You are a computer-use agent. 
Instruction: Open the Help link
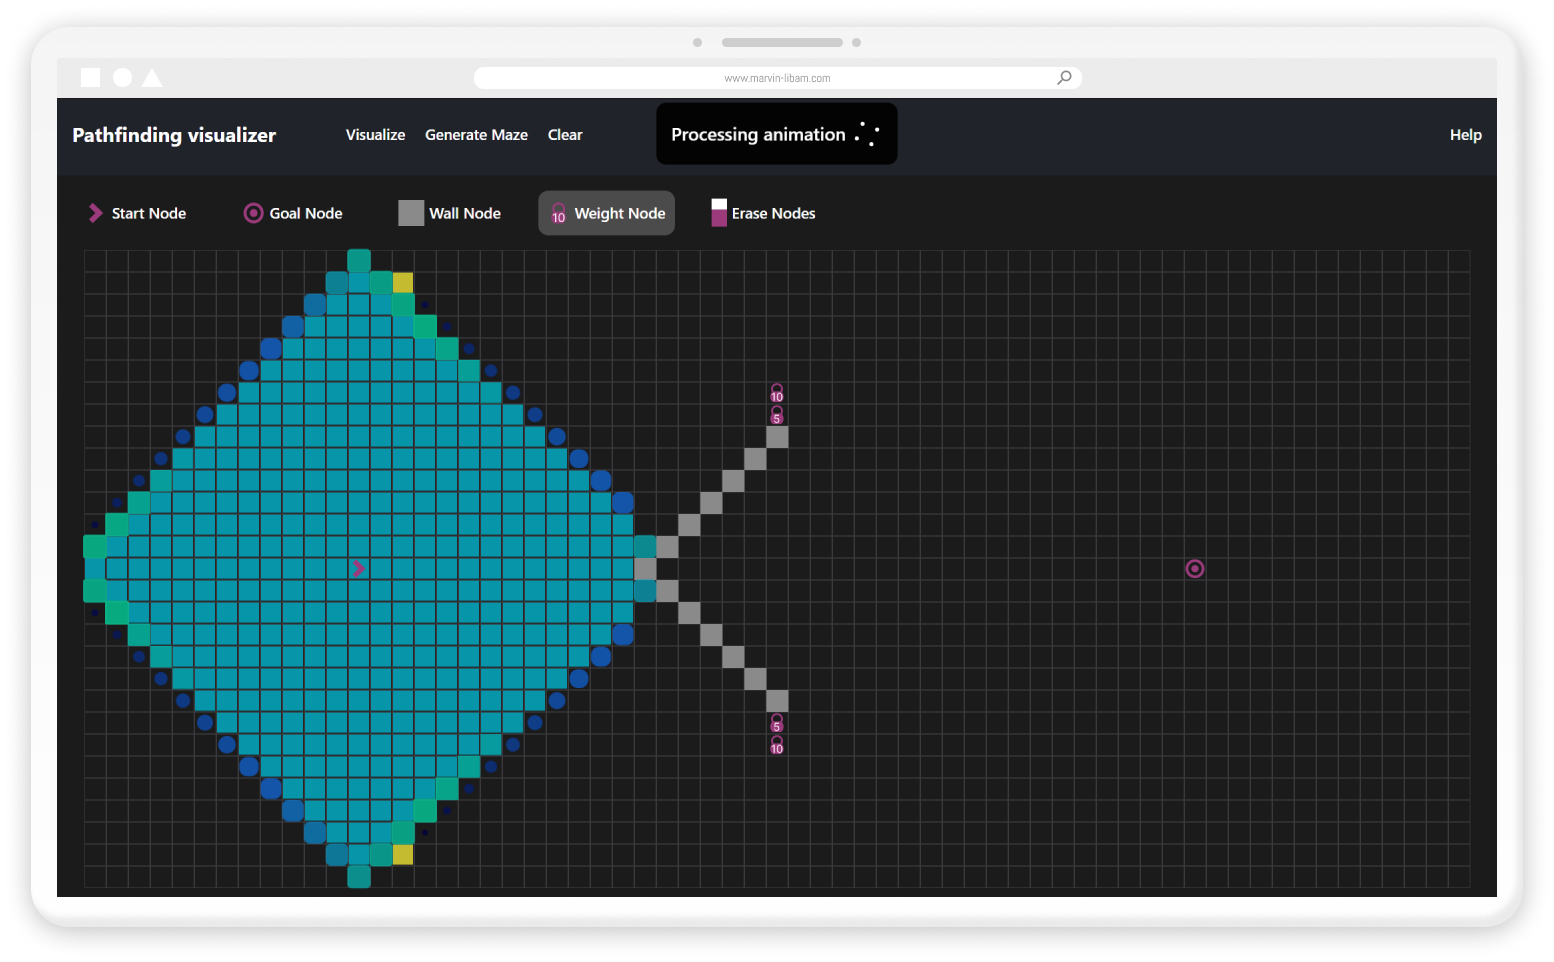point(1465,135)
